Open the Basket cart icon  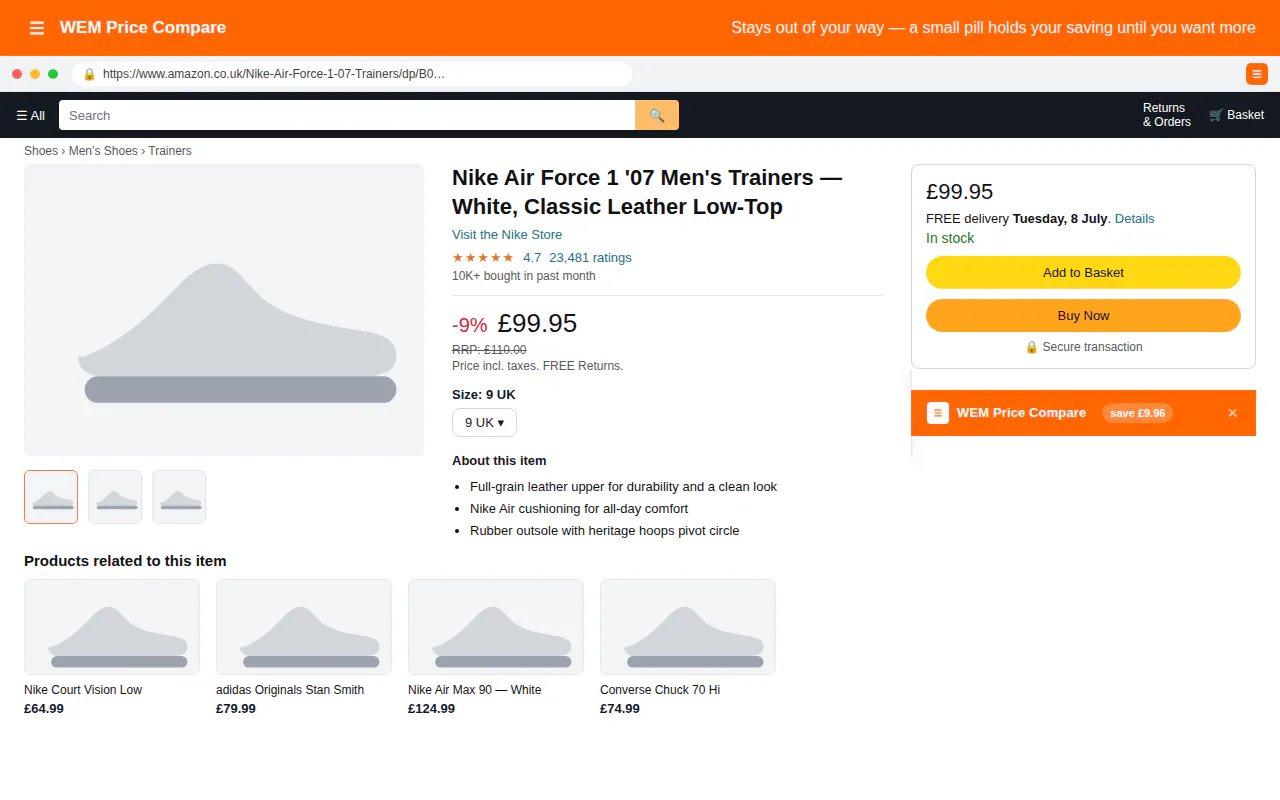pyautogui.click(x=1236, y=115)
